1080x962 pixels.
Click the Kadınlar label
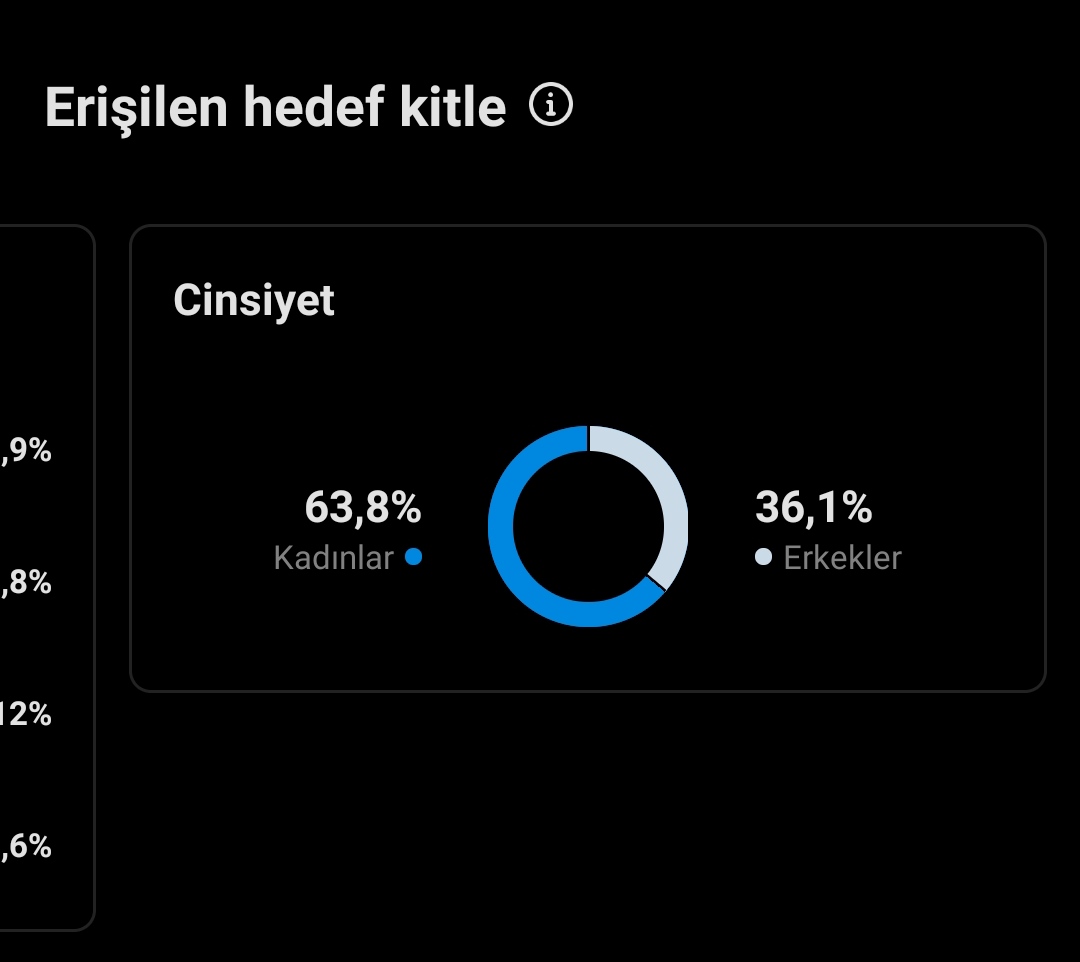[333, 558]
